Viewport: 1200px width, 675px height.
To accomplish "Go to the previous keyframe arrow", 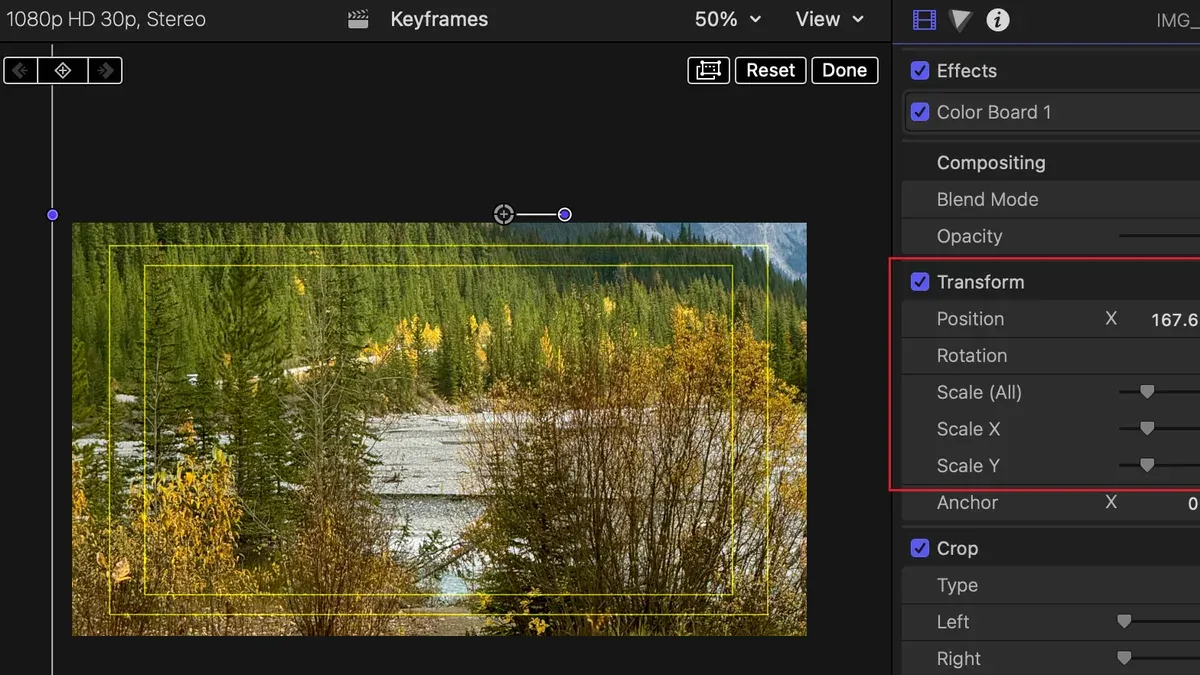I will point(21,70).
